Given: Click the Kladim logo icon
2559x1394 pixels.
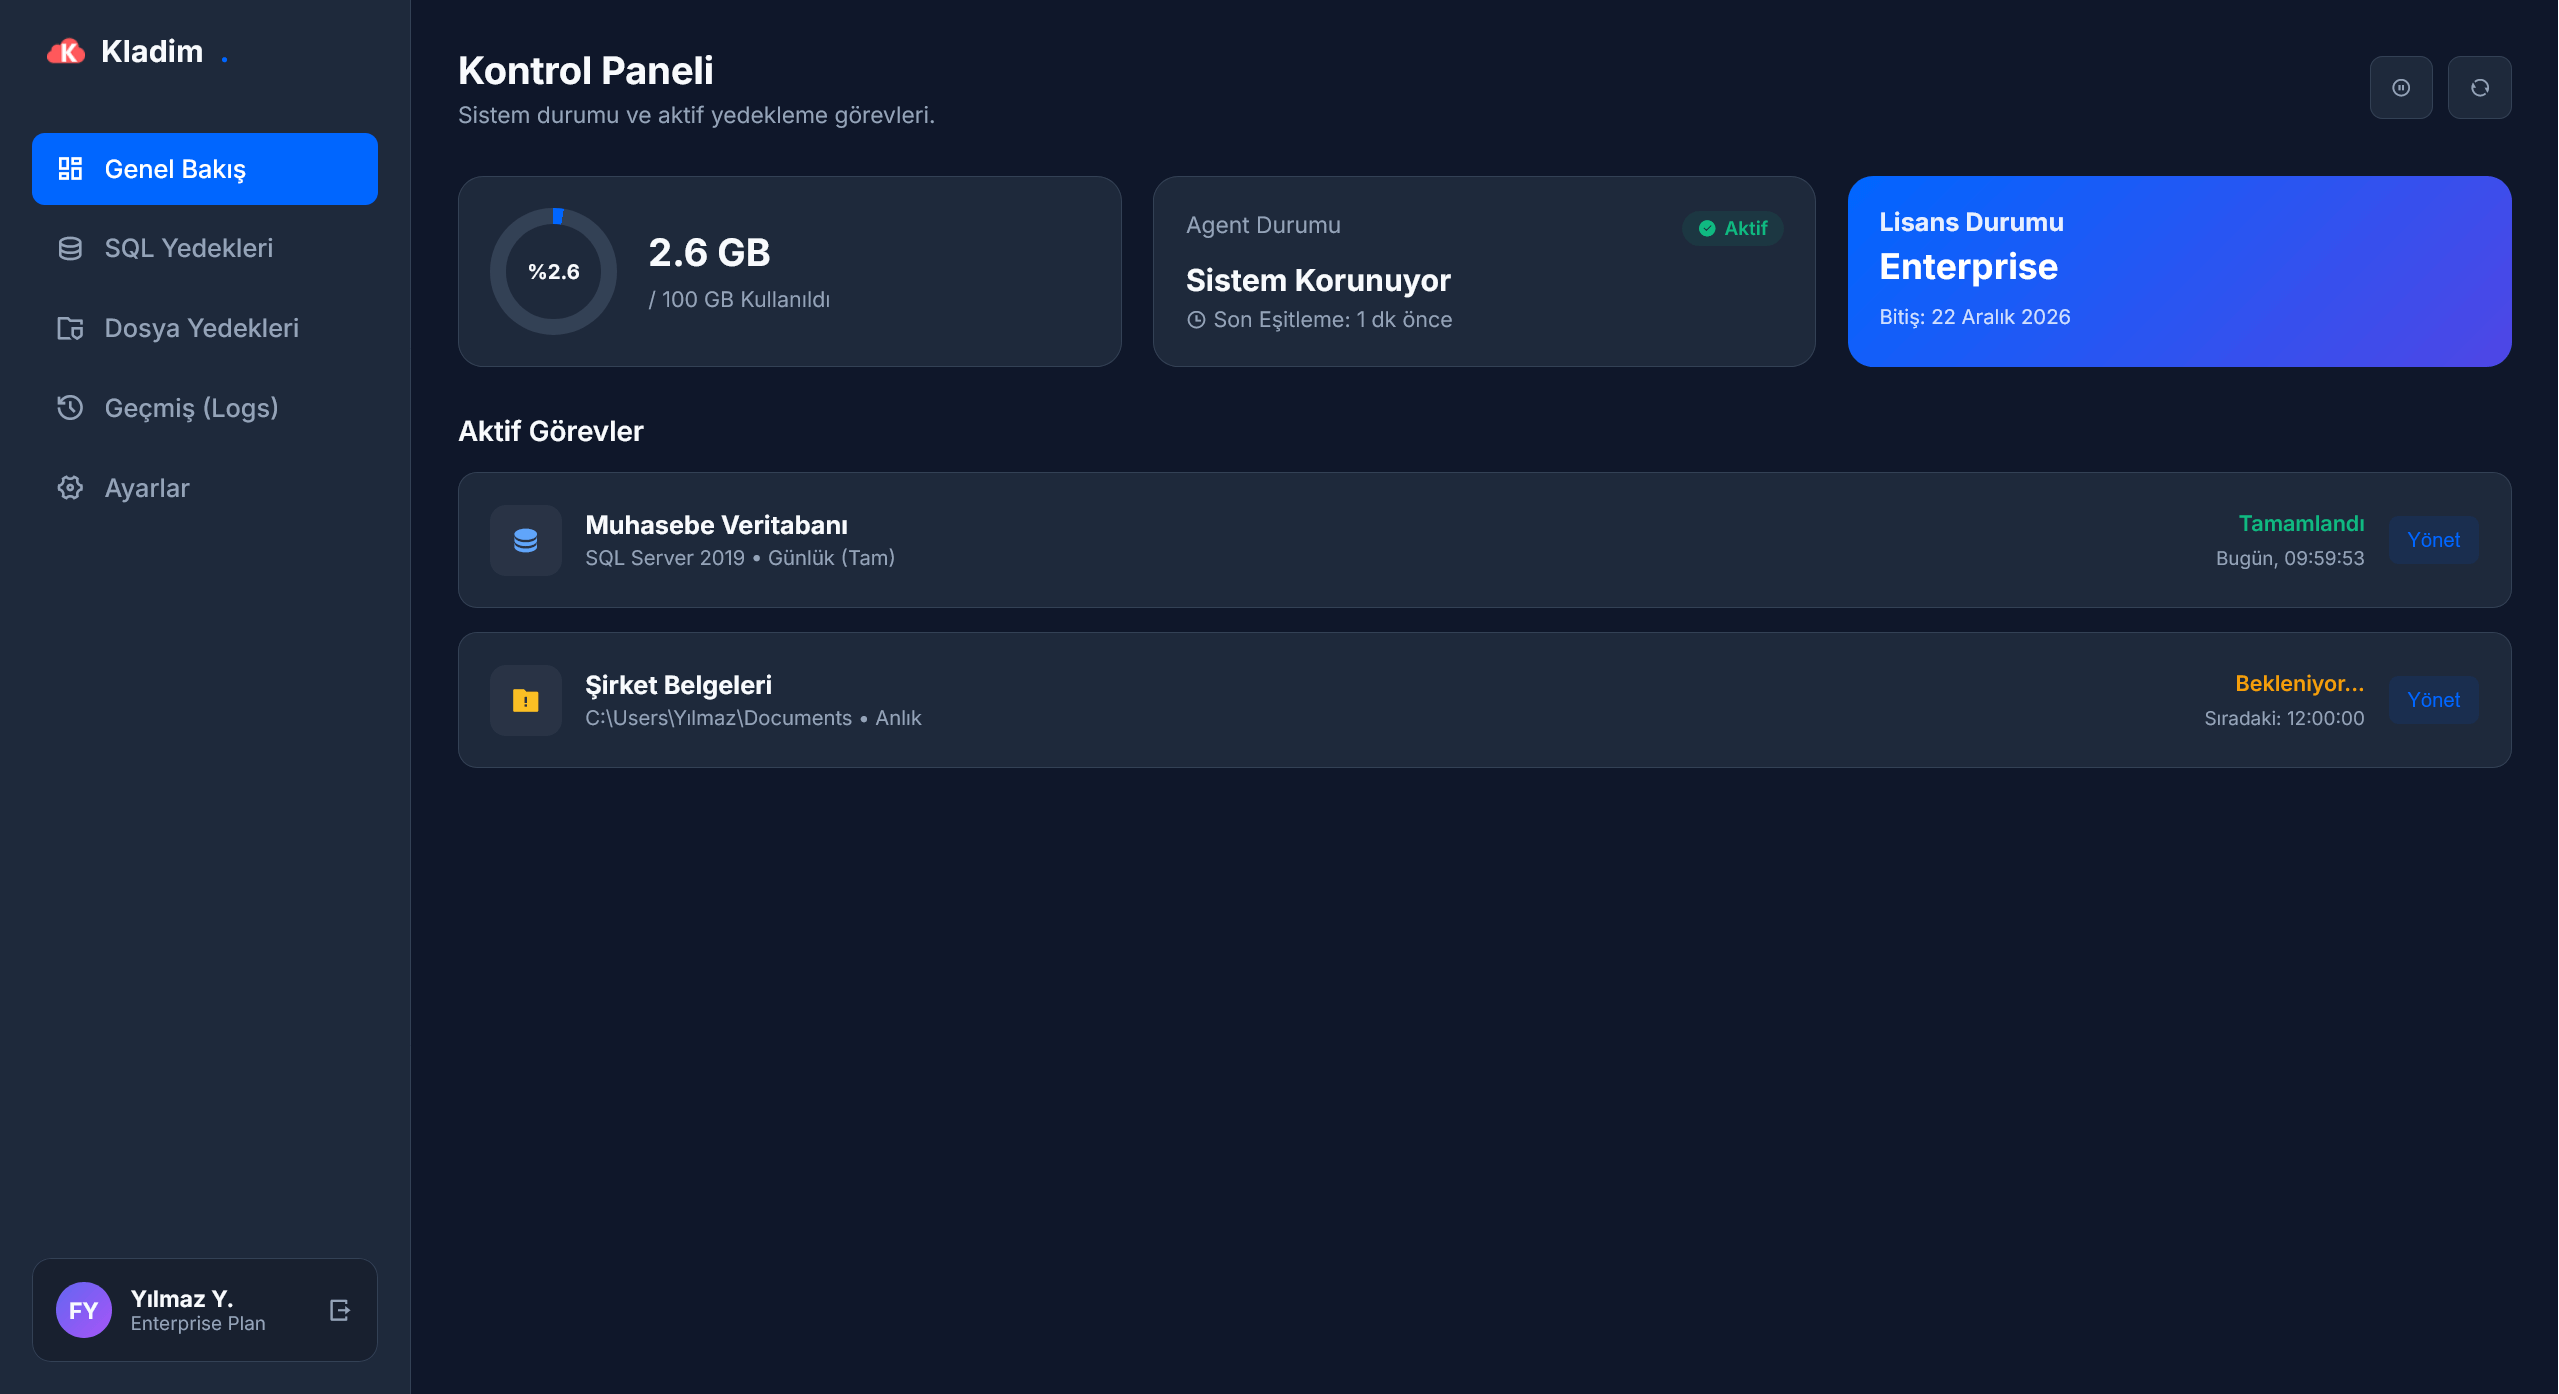Looking at the screenshot, I should coord(64,51).
